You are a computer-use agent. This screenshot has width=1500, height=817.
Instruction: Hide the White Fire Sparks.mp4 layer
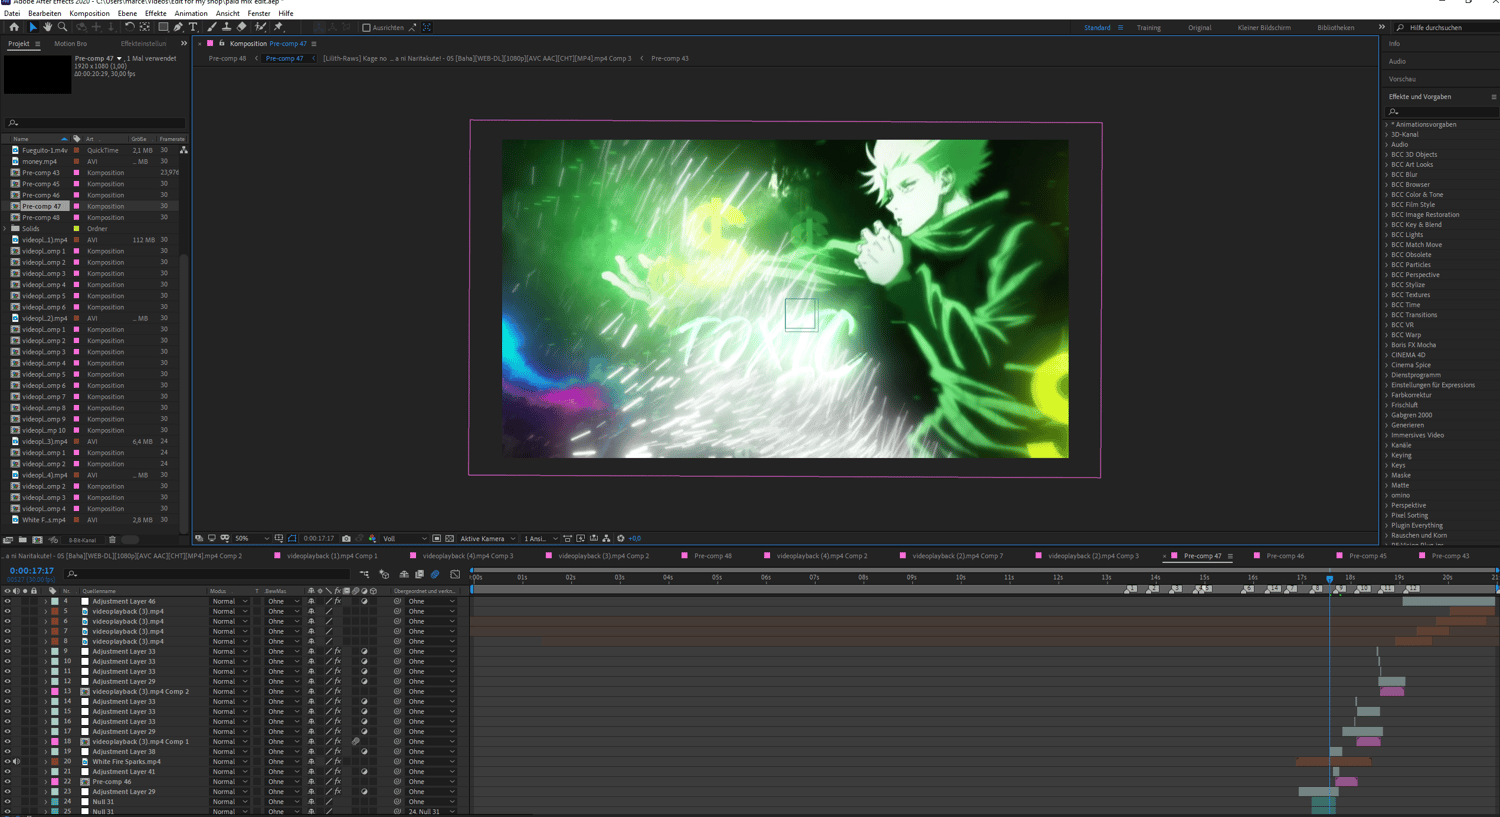7,761
